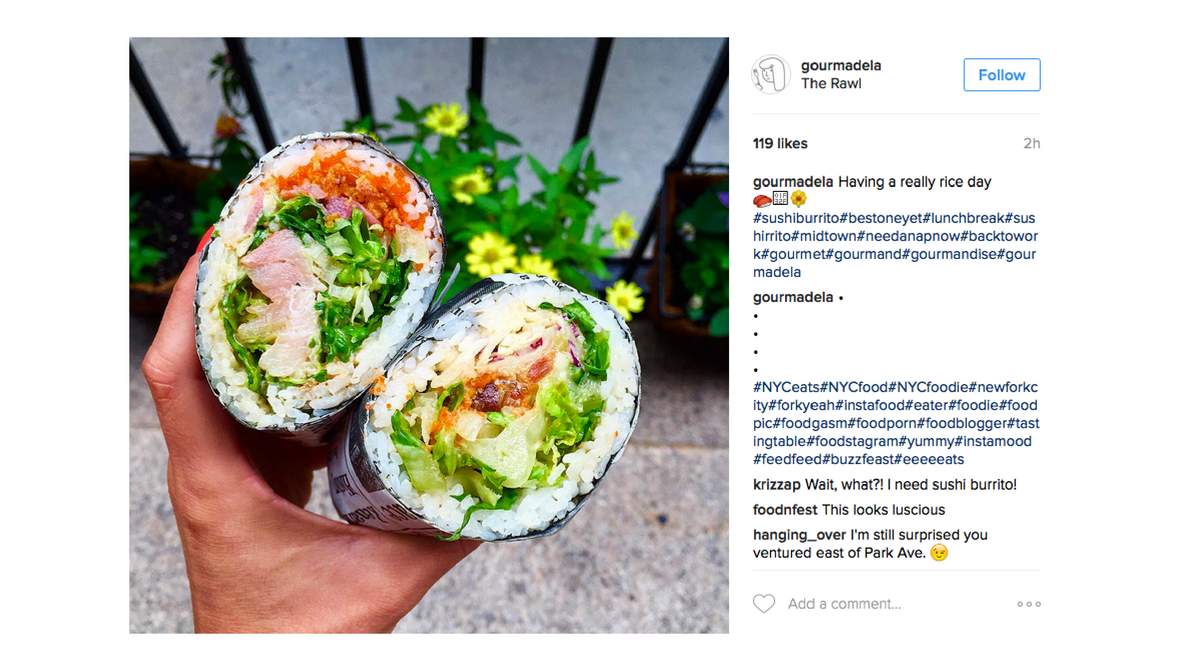
Task: Click the 2h post timestamp
Action: (x=1031, y=143)
